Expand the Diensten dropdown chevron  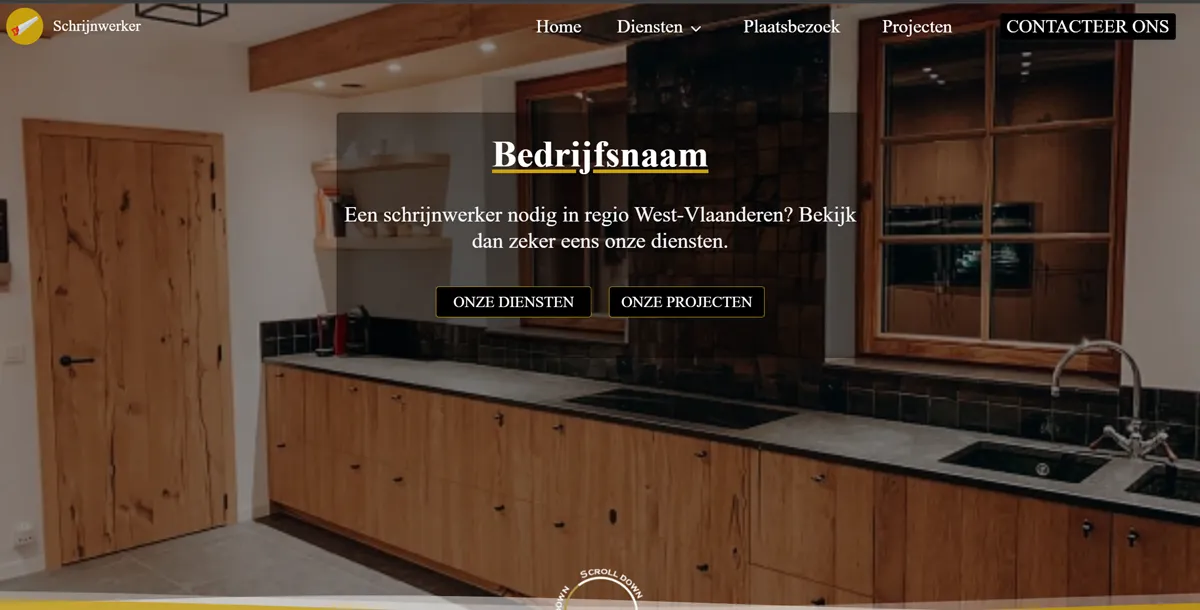[696, 28]
